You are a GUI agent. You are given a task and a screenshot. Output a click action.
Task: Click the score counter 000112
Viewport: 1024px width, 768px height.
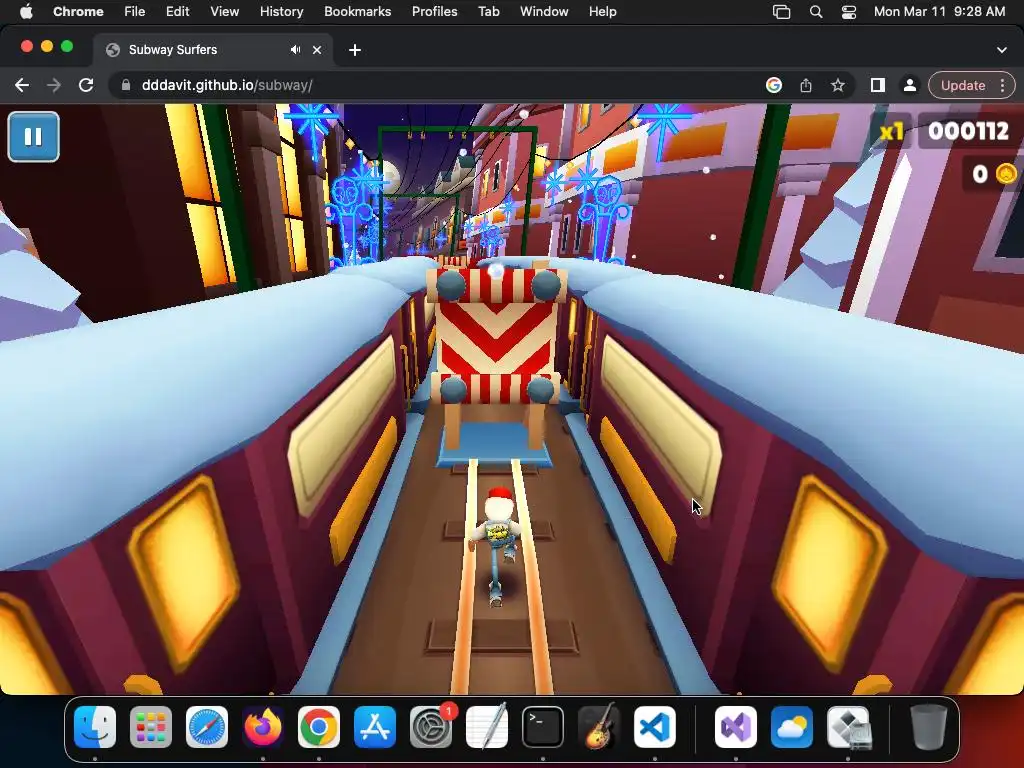[x=968, y=131]
